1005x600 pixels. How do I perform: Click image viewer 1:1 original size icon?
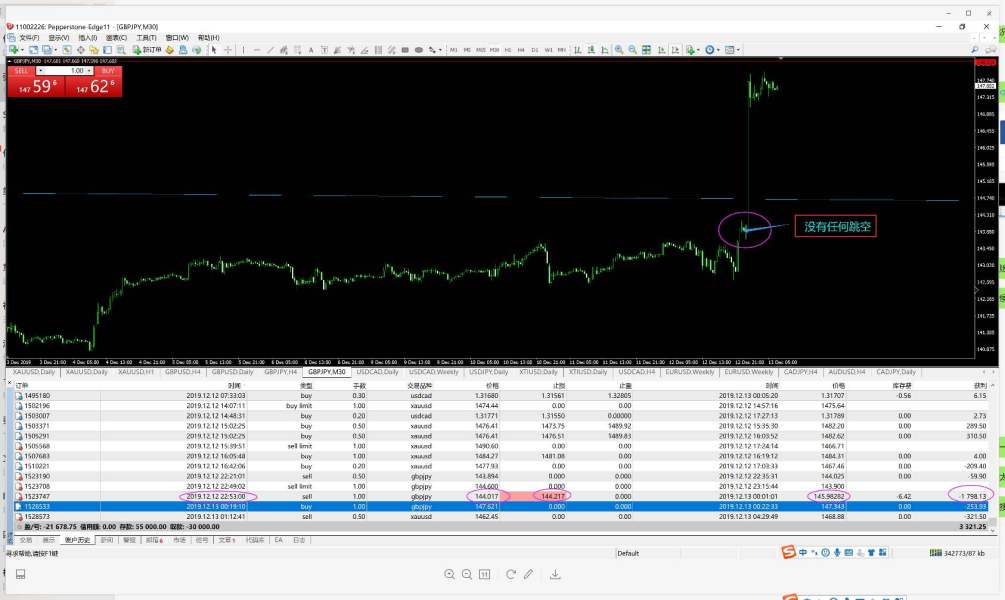click(485, 574)
